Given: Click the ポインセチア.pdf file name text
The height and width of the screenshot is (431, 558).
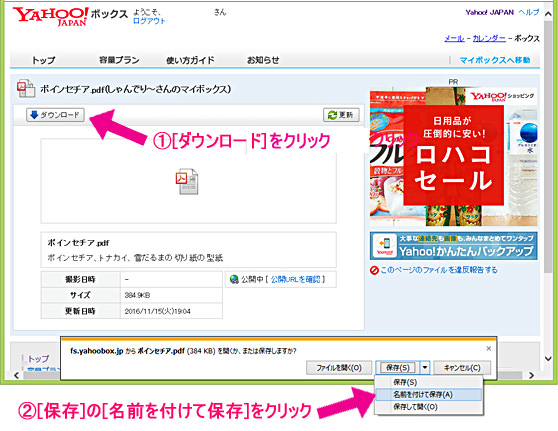Looking at the screenshot, I should point(79,243).
